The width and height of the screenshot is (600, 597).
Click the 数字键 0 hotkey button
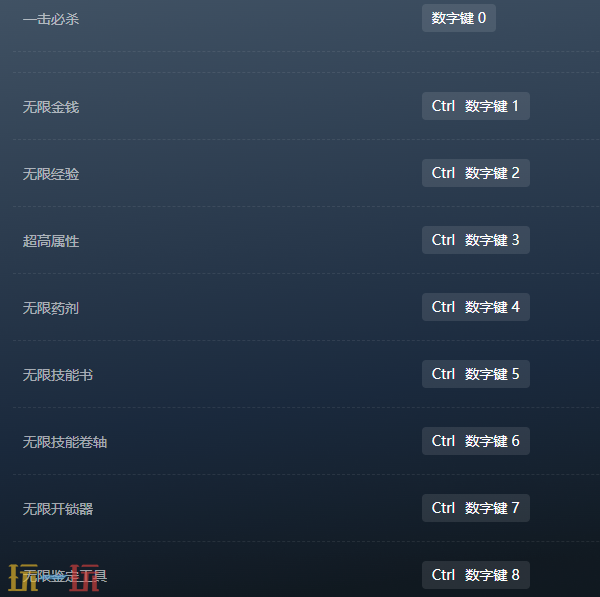pyautogui.click(x=458, y=18)
